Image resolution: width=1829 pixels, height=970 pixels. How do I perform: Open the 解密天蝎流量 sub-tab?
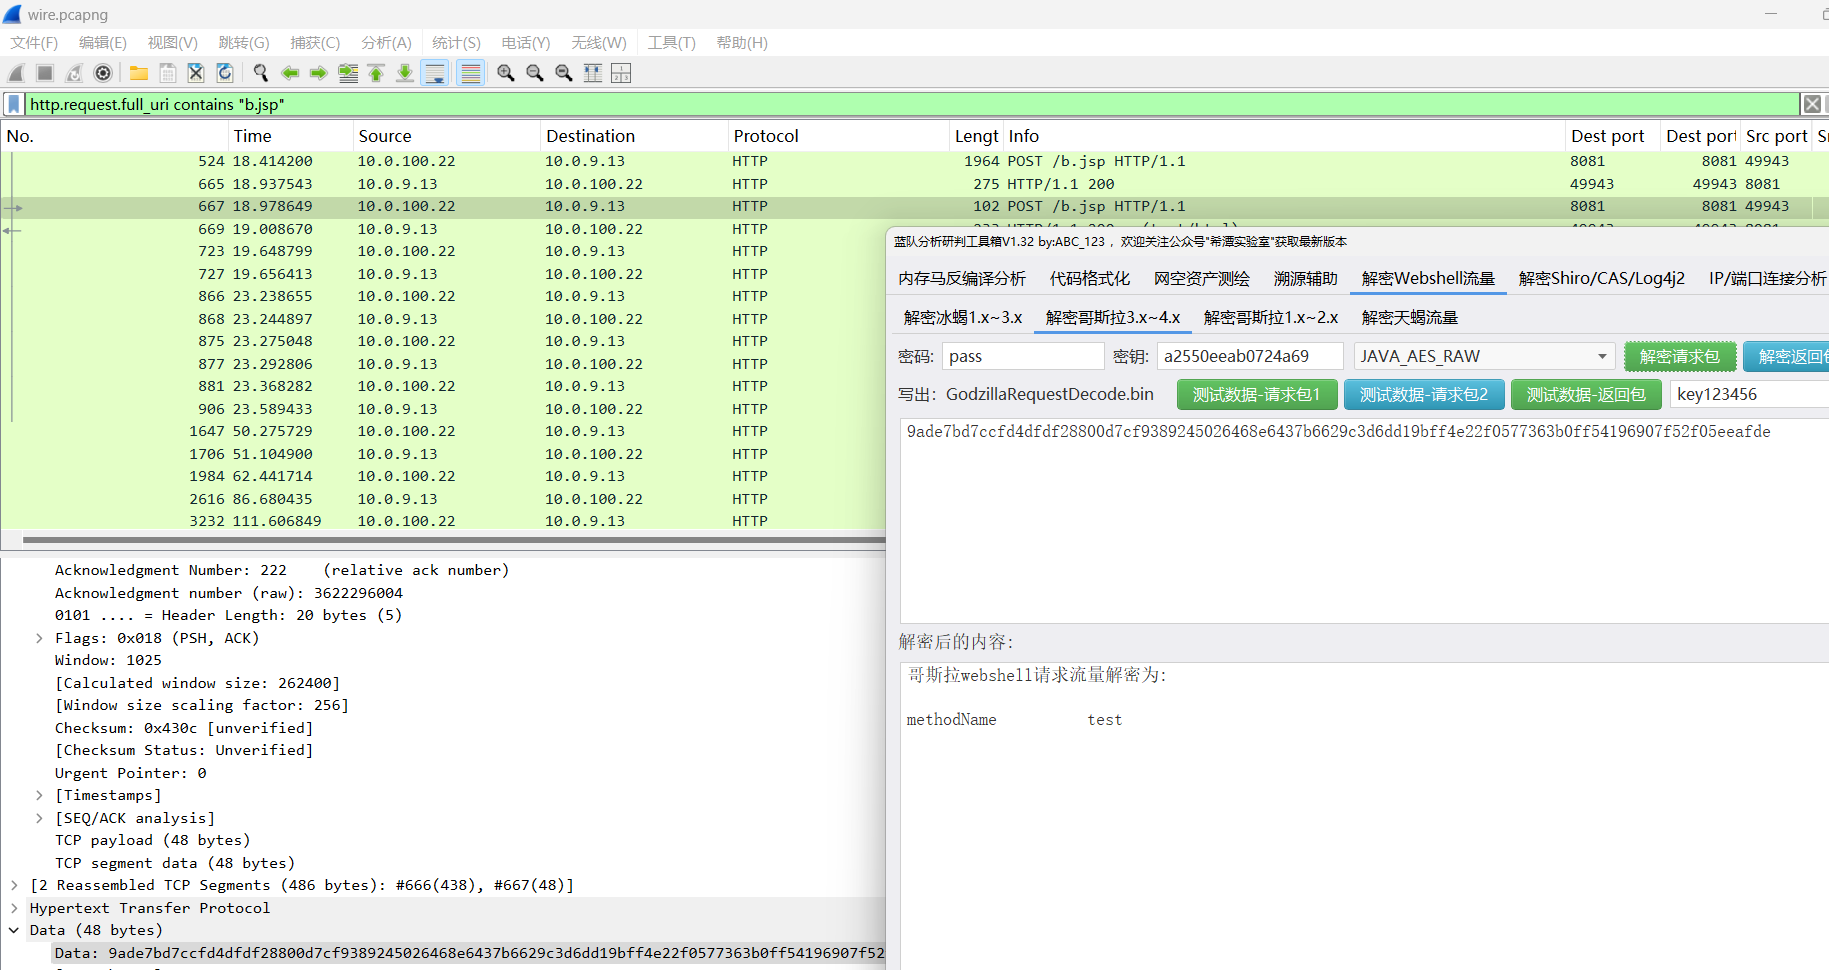(1410, 317)
